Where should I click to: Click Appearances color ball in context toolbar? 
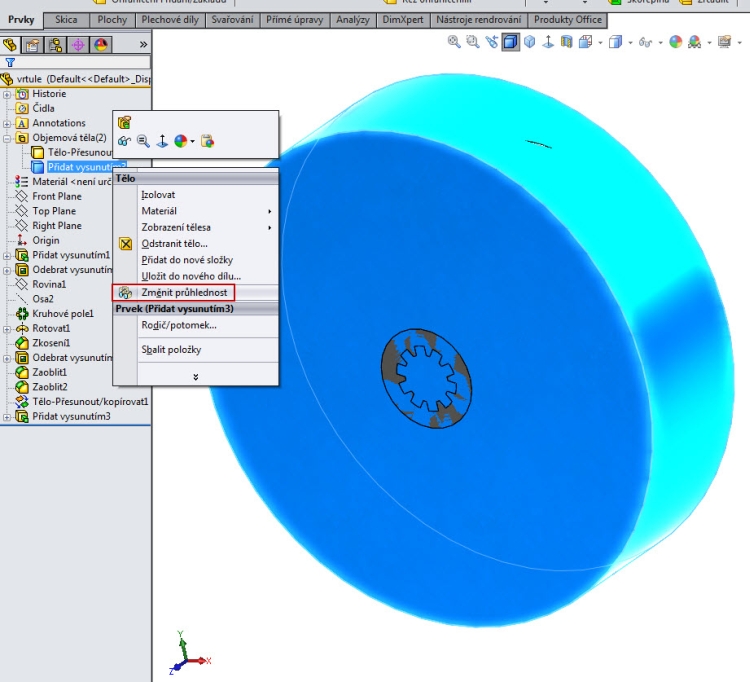pyautogui.click(x=181, y=141)
